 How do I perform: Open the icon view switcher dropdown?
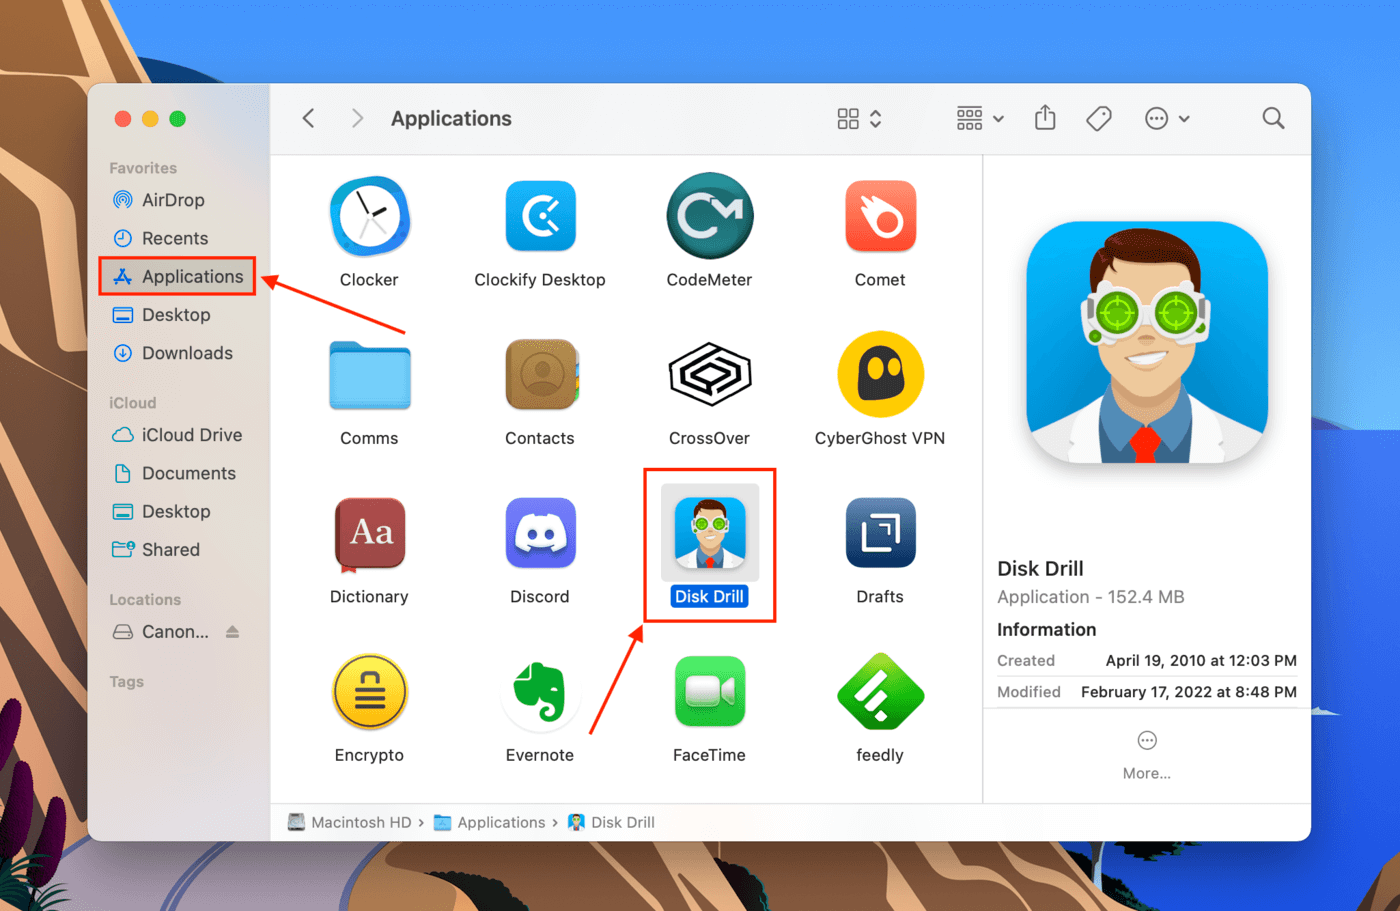click(859, 119)
